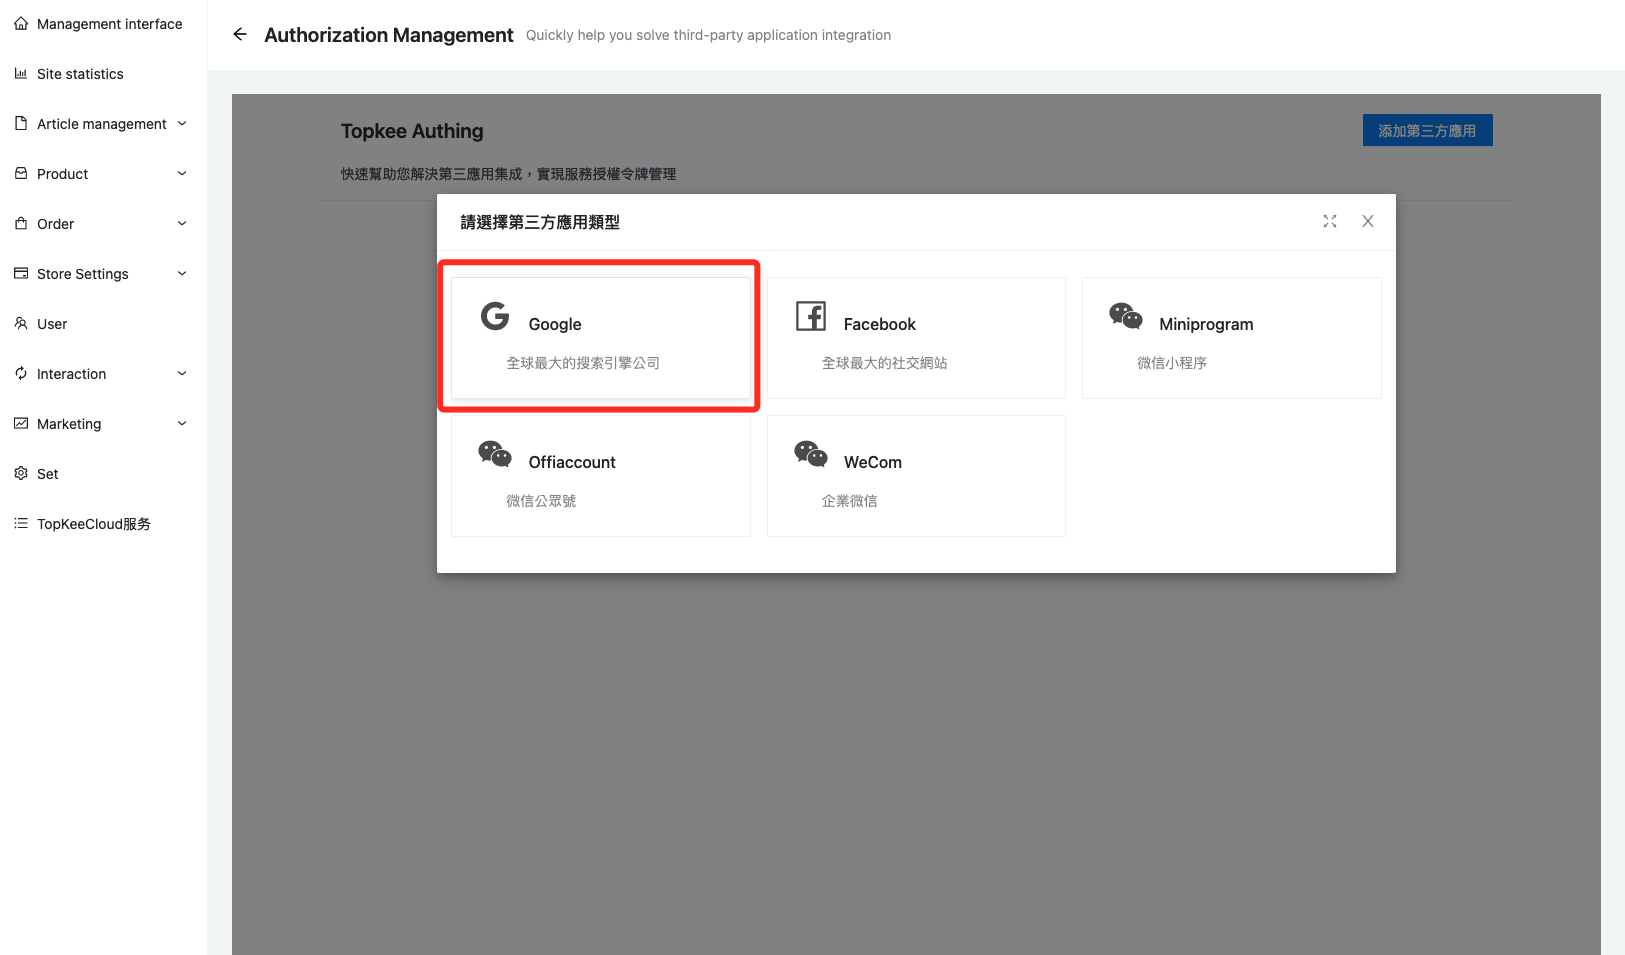Expand the Store Settings chevron
Screen dimensions: 1625x955
[182, 274]
